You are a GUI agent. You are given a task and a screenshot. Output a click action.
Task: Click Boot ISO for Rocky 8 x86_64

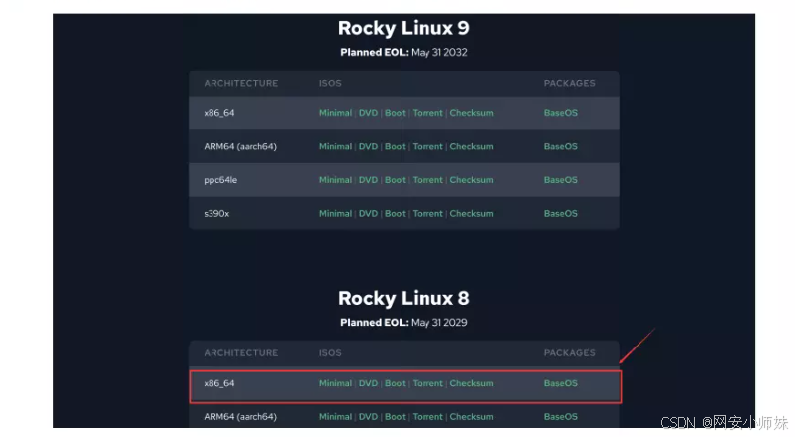tap(395, 383)
